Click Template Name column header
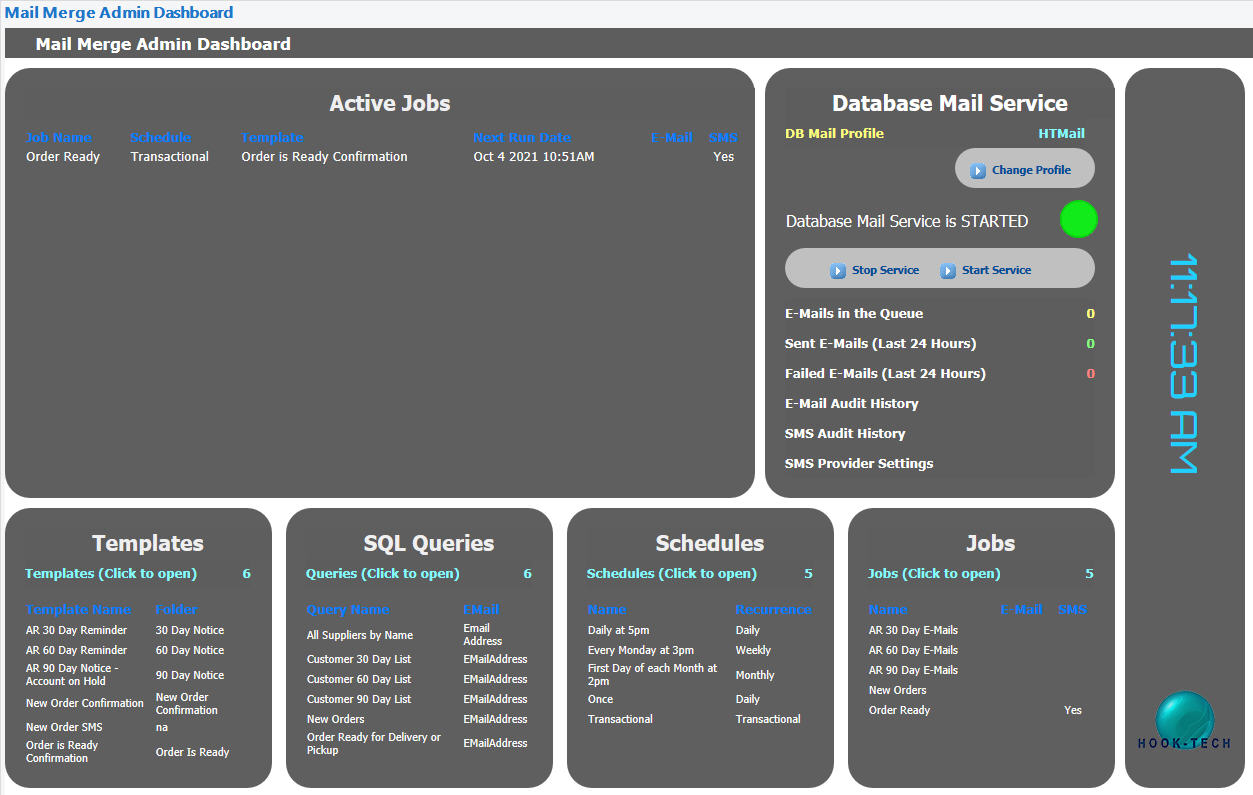Image resolution: width=1253 pixels, height=795 pixels. 78,610
